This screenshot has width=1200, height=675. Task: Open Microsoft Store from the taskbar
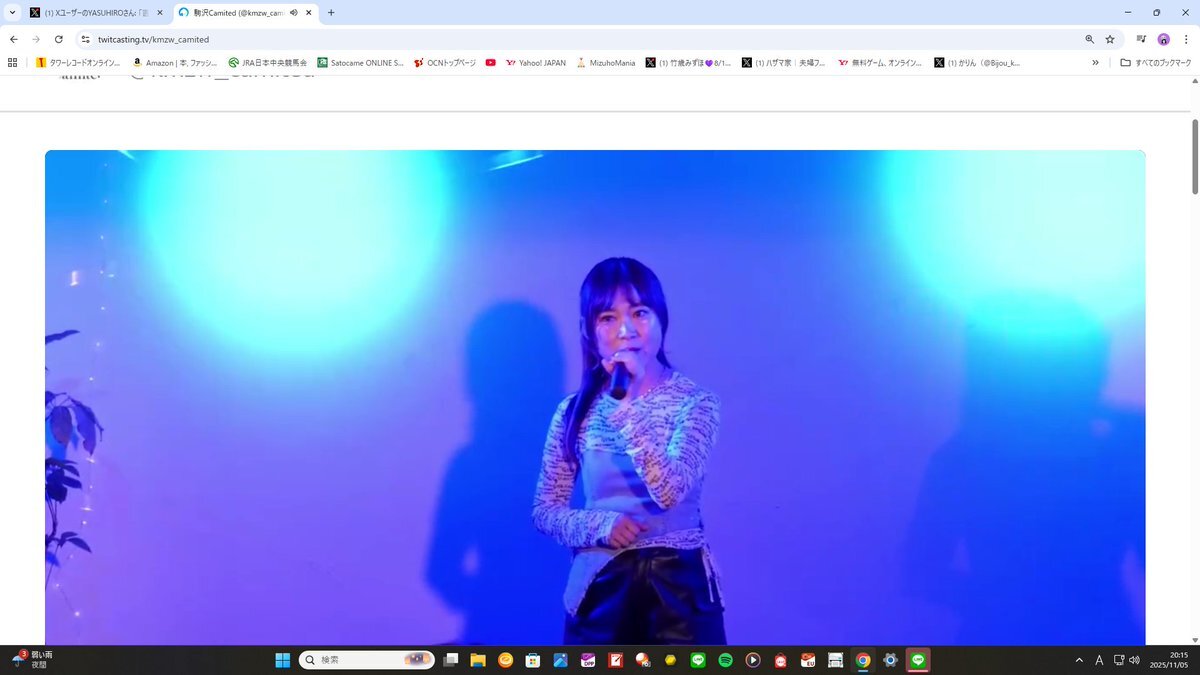pos(533,660)
